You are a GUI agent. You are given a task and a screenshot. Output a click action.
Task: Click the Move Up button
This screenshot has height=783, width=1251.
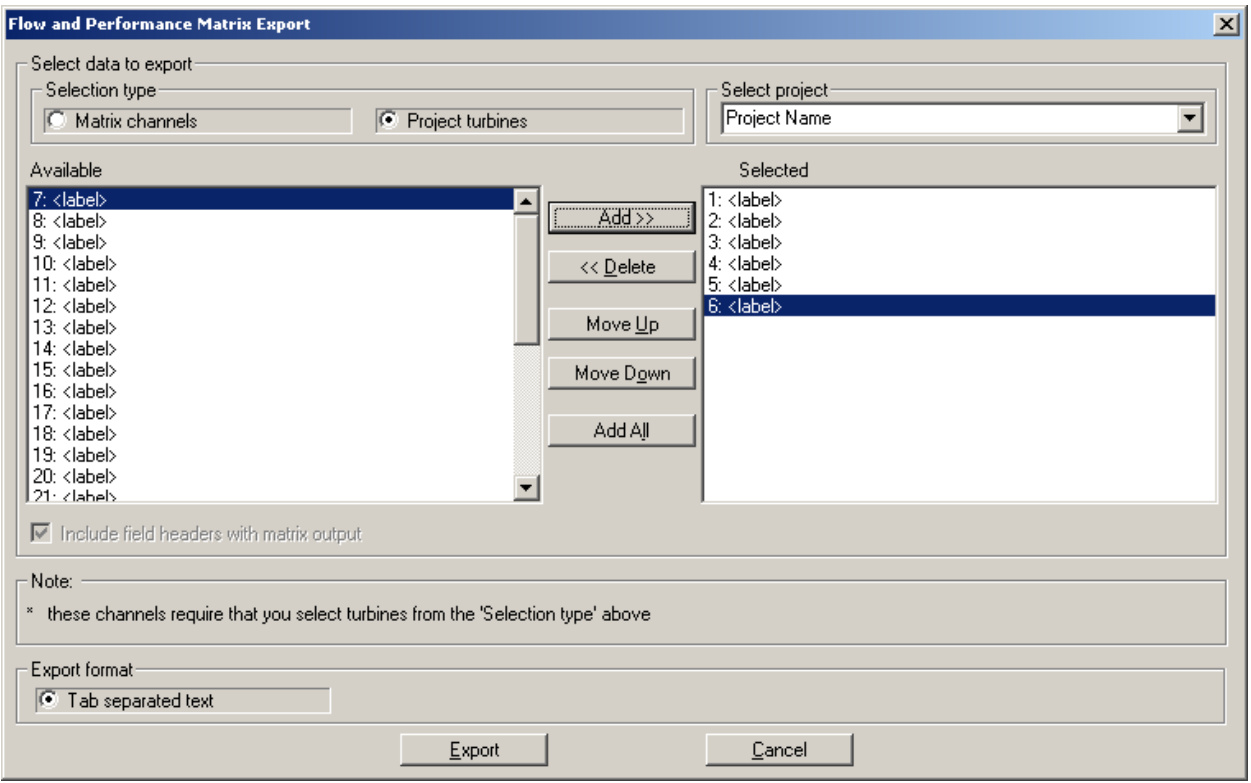[621, 325]
